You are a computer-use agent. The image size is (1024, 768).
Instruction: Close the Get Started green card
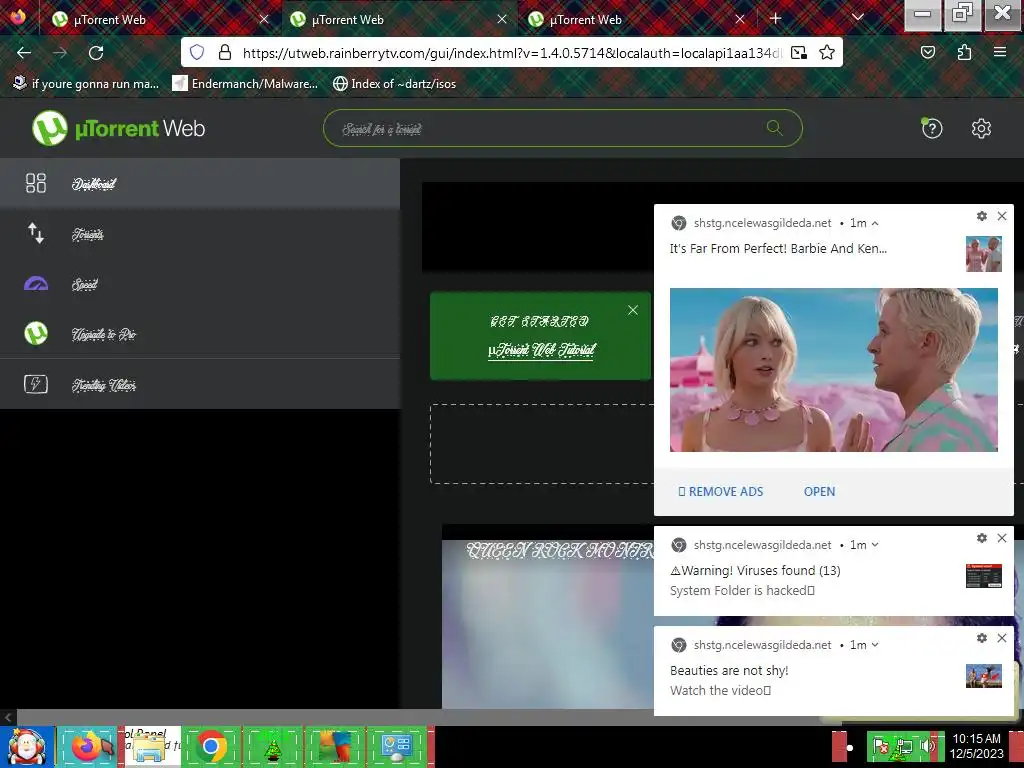pos(633,310)
